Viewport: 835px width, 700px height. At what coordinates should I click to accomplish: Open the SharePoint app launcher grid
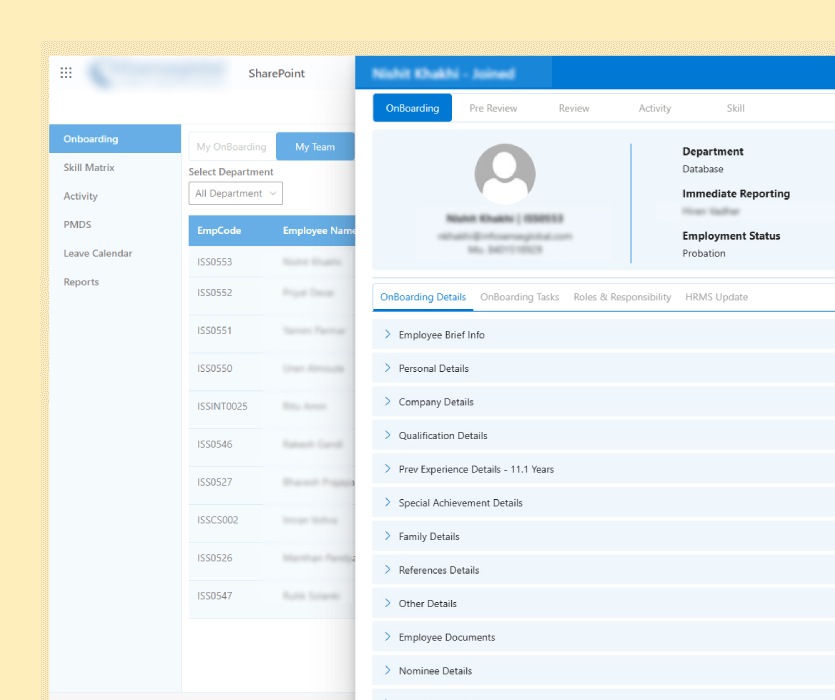(x=66, y=73)
